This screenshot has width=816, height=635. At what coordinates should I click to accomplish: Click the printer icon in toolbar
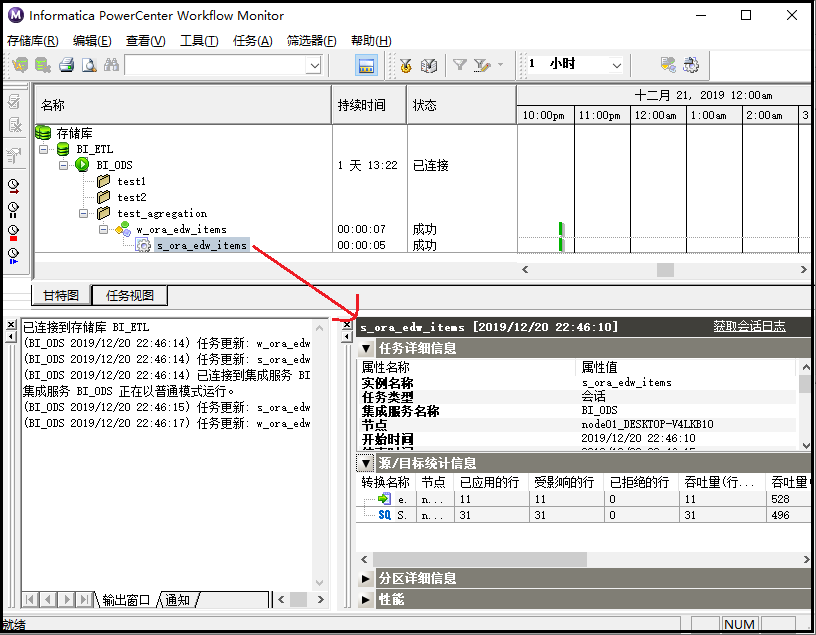[x=67, y=65]
